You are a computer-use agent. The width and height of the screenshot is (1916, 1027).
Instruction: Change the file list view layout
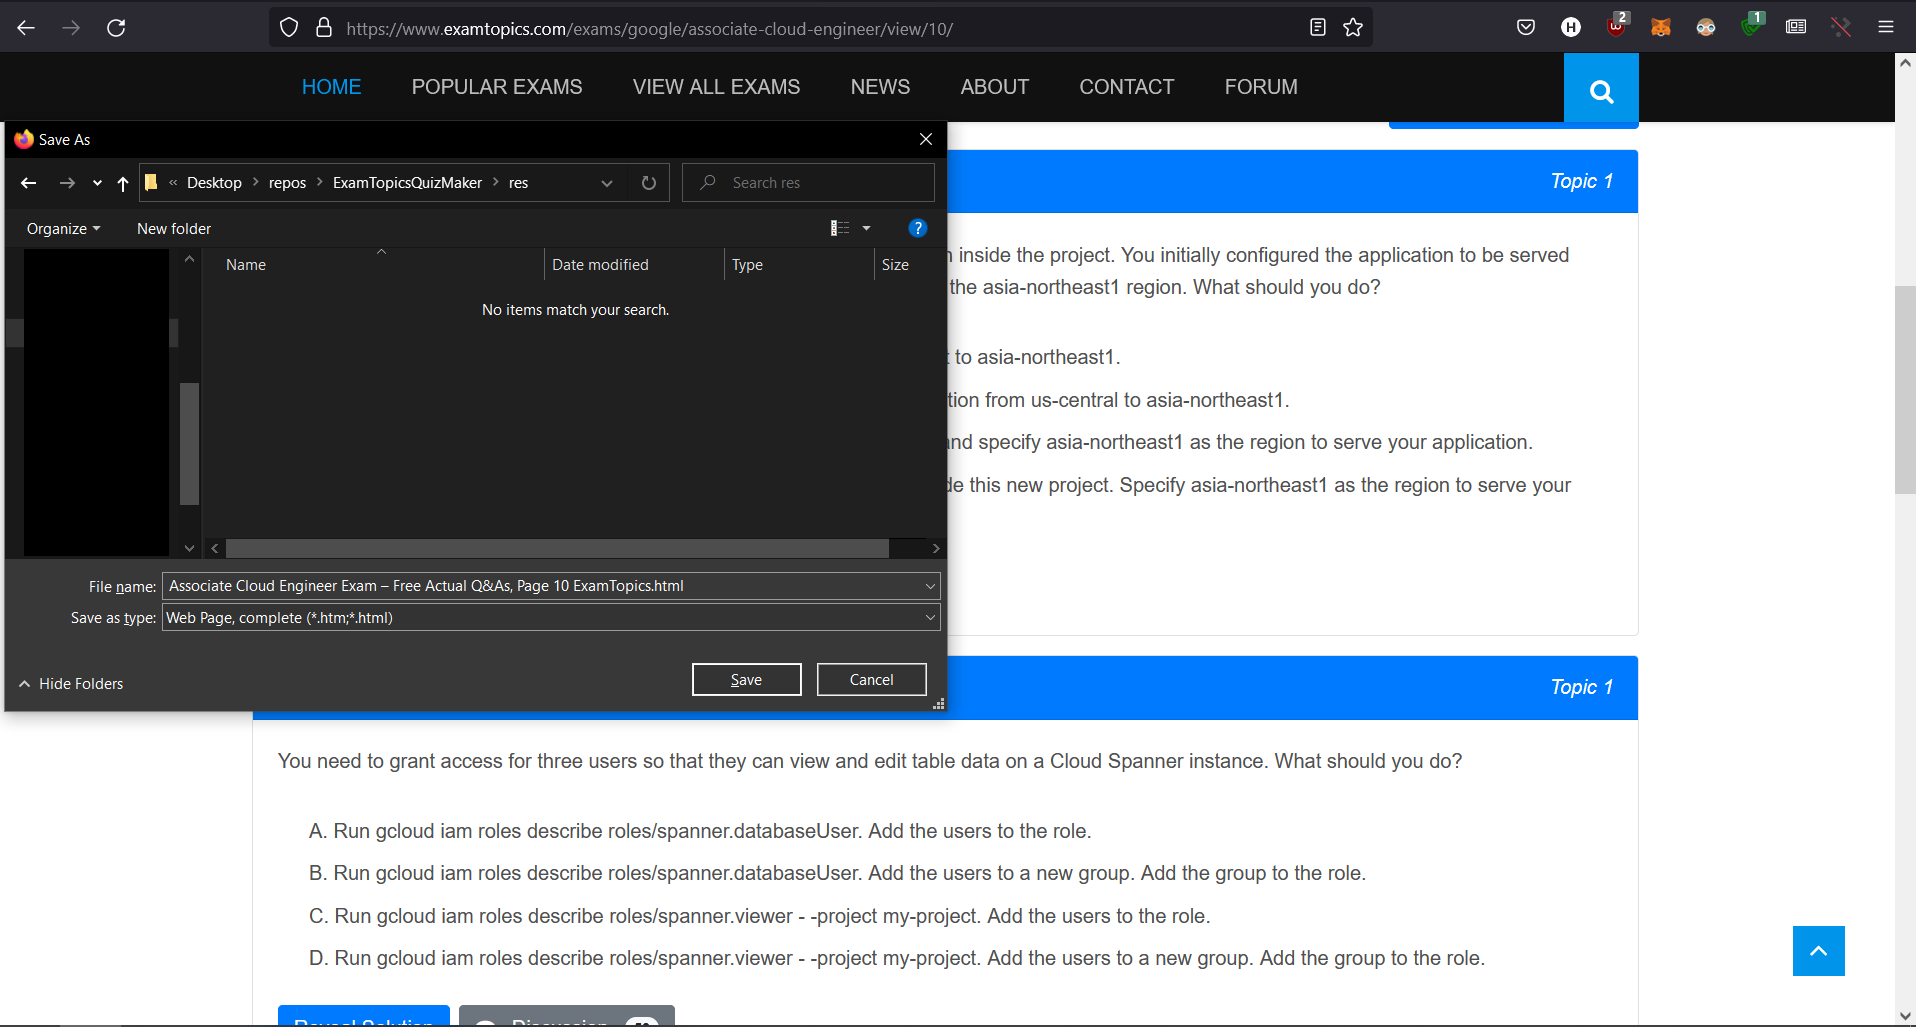tap(840, 228)
